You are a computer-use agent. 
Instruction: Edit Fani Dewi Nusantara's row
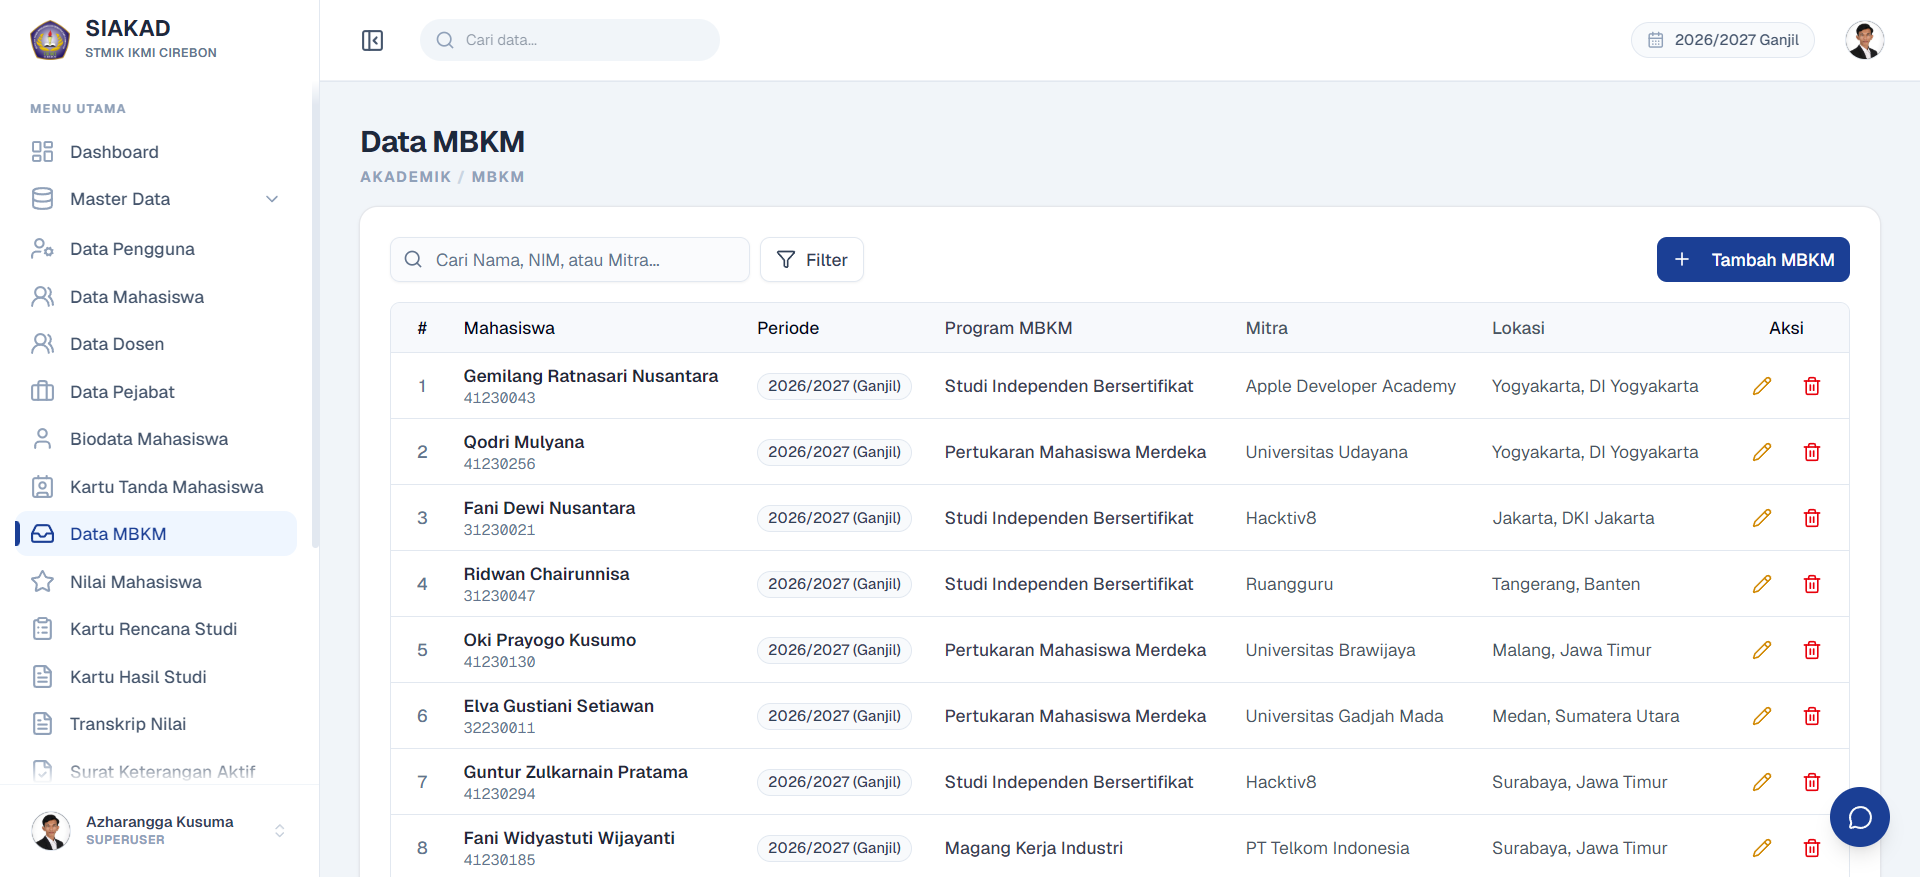(x=1762, y=518)
